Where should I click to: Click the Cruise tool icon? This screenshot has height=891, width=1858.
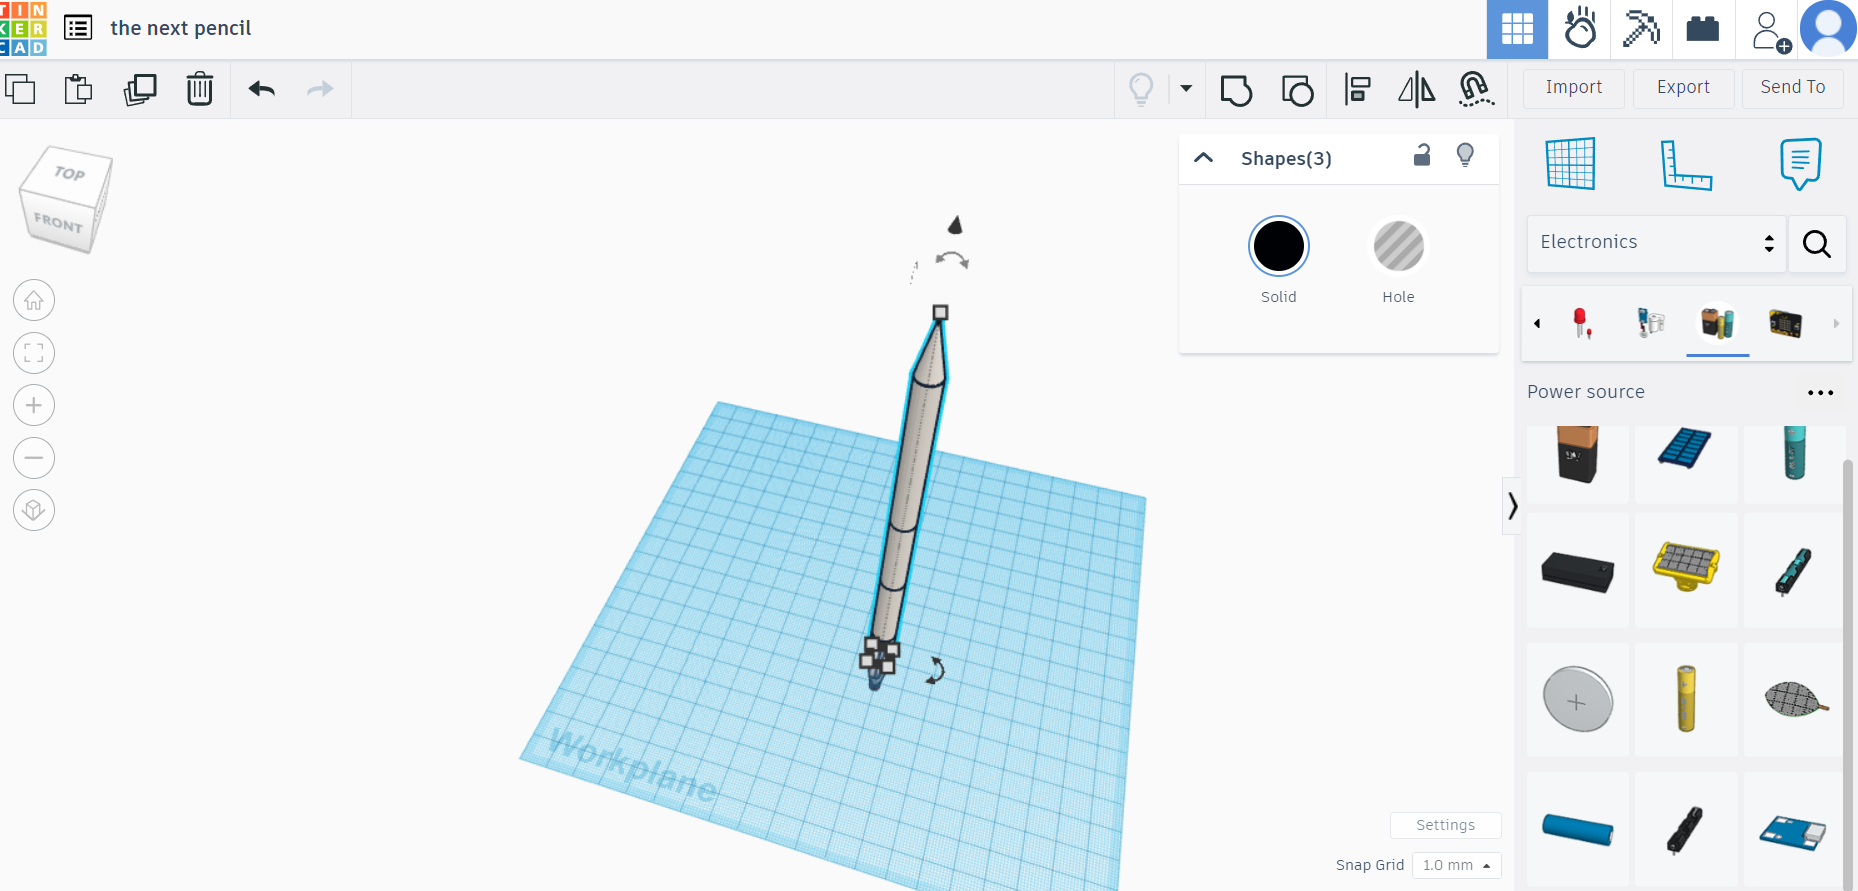(1476, 89)
